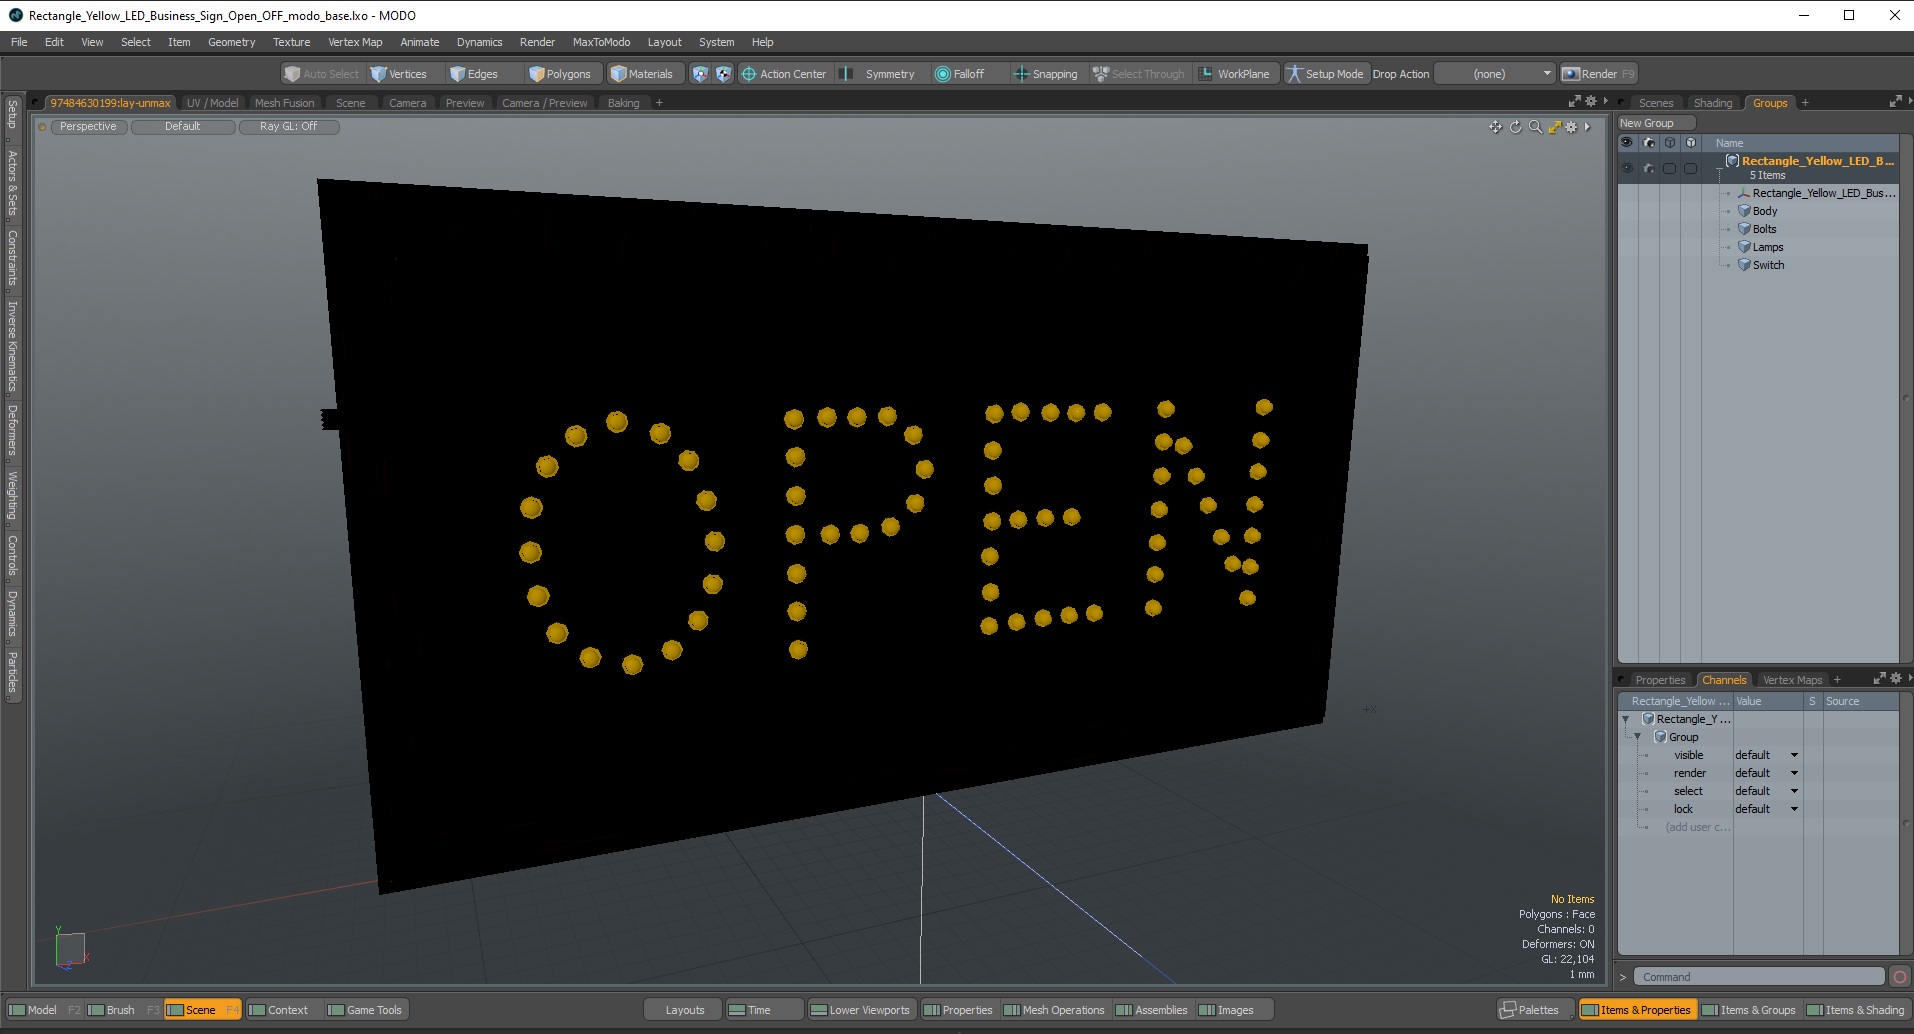Open the Channels panel gear settings
This screenshot has height=1034, width=1914.
[x=1895, y=679]
